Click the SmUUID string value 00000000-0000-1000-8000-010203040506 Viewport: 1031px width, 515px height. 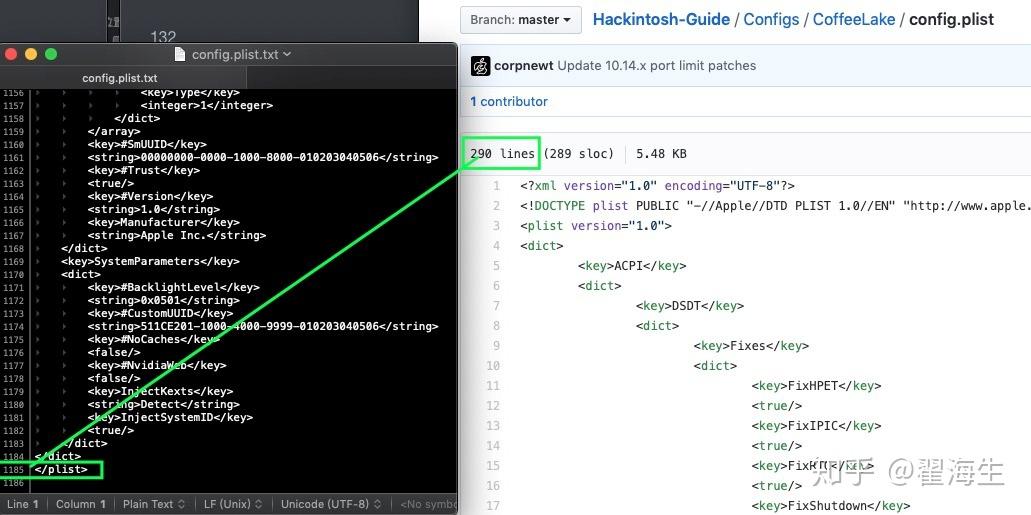coord(260,157)
